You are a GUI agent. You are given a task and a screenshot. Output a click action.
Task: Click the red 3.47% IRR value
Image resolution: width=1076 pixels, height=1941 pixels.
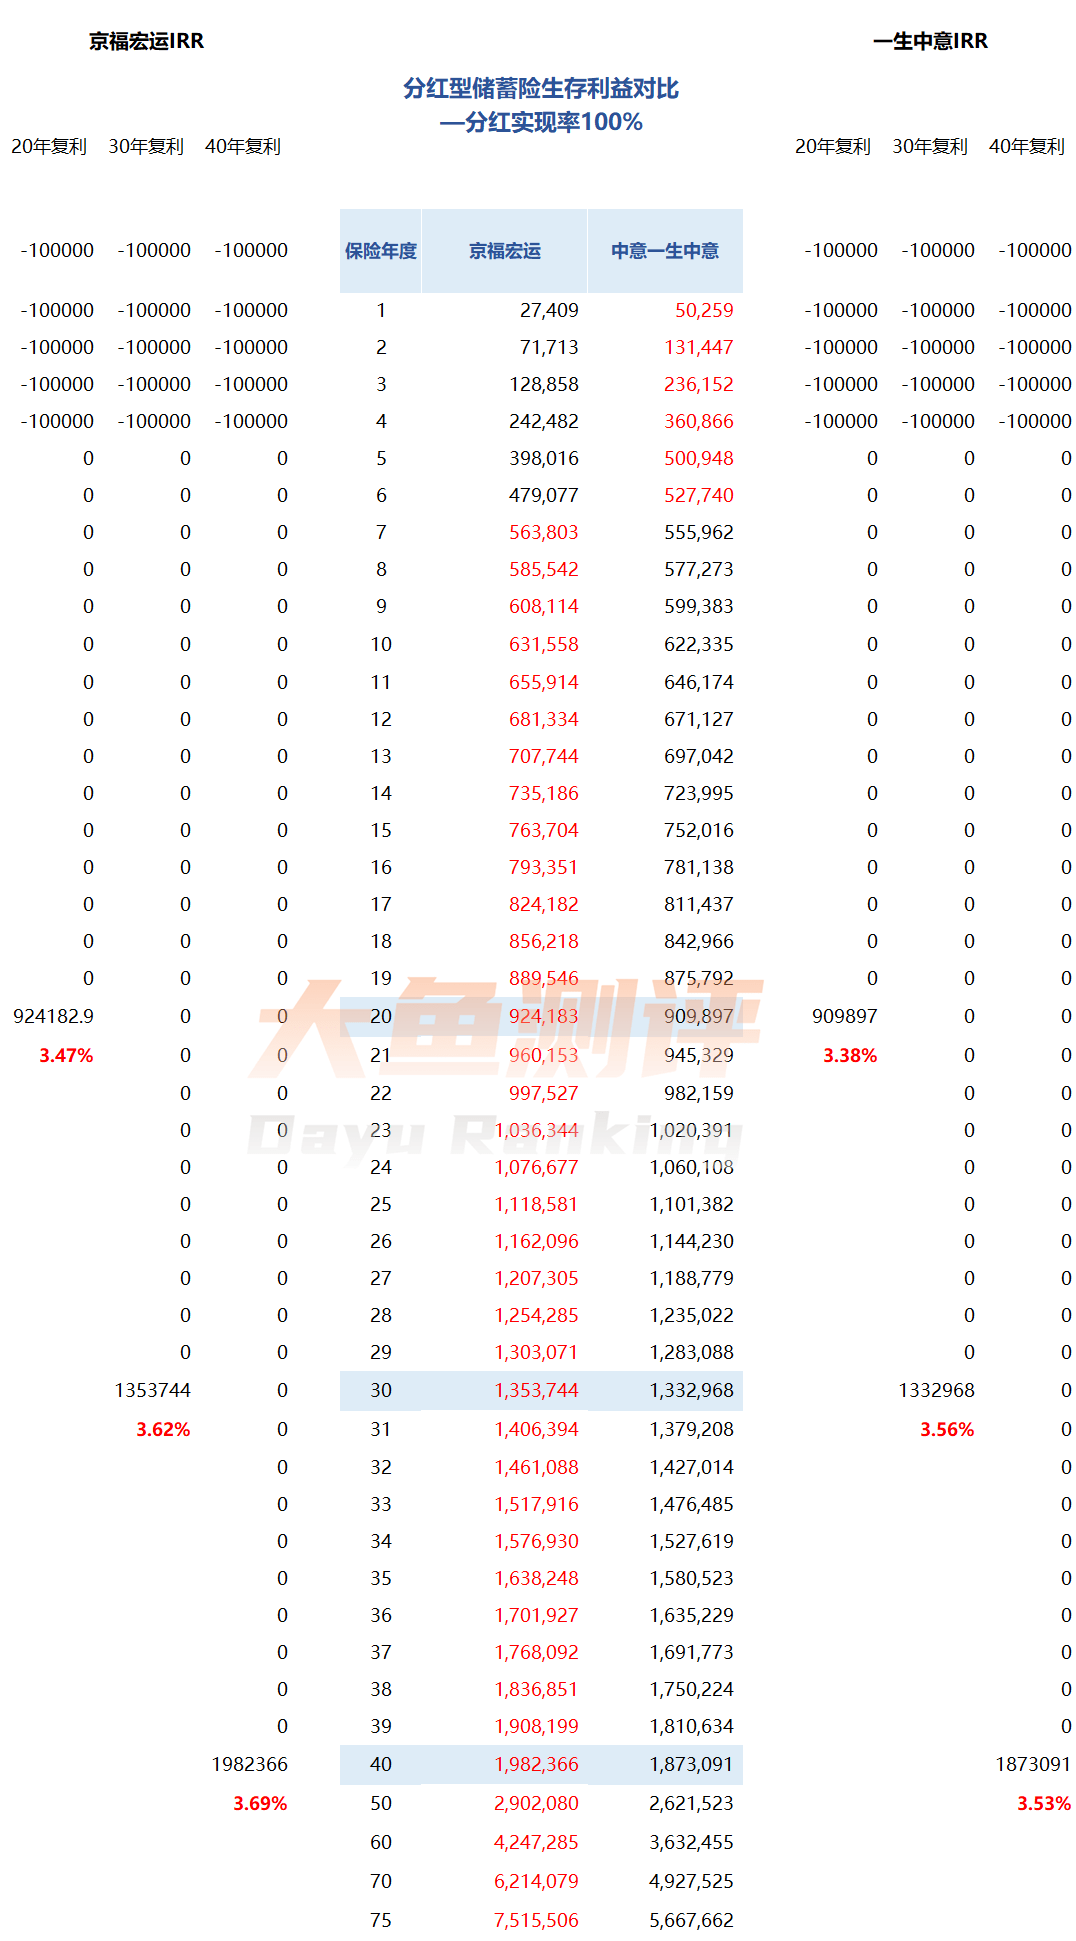point(66,1055)
